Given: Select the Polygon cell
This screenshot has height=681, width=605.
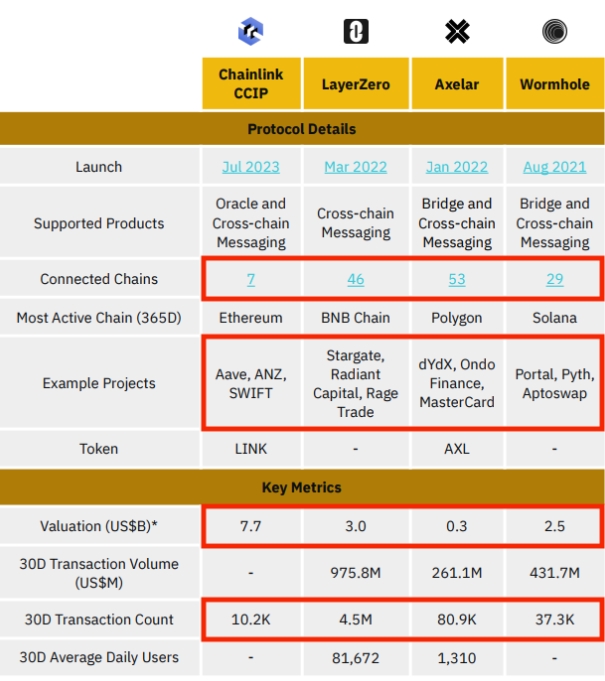Looking at the screenshot, I should 457,318.
